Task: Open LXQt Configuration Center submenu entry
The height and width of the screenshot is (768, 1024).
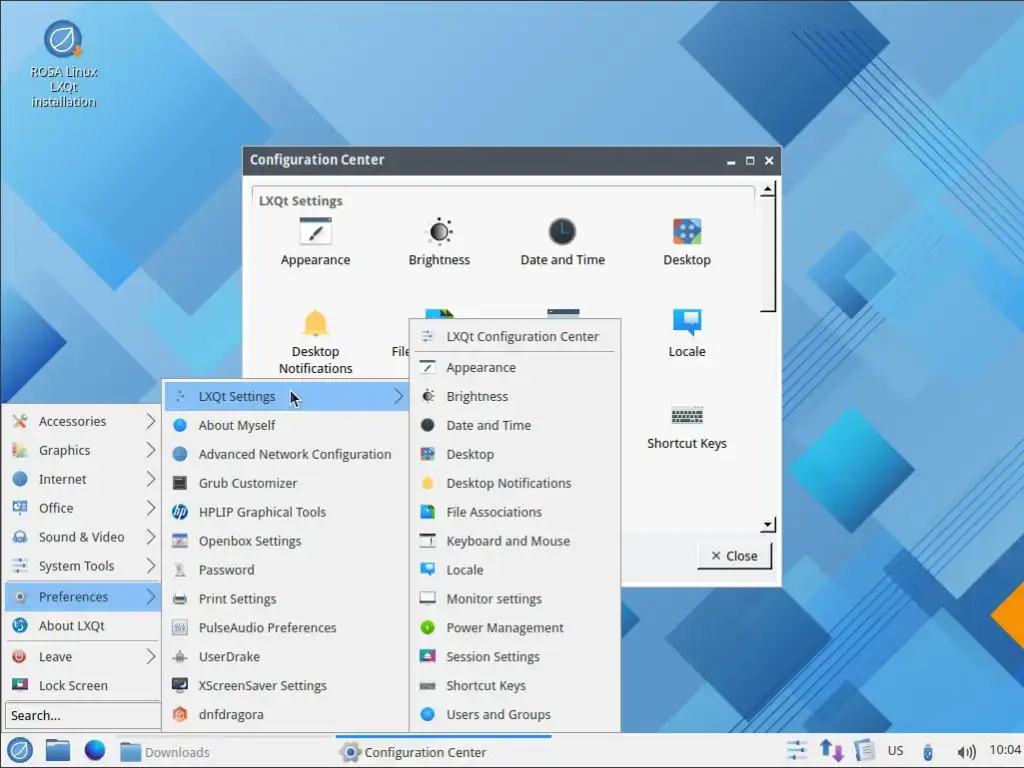Action: pos(515,336)
